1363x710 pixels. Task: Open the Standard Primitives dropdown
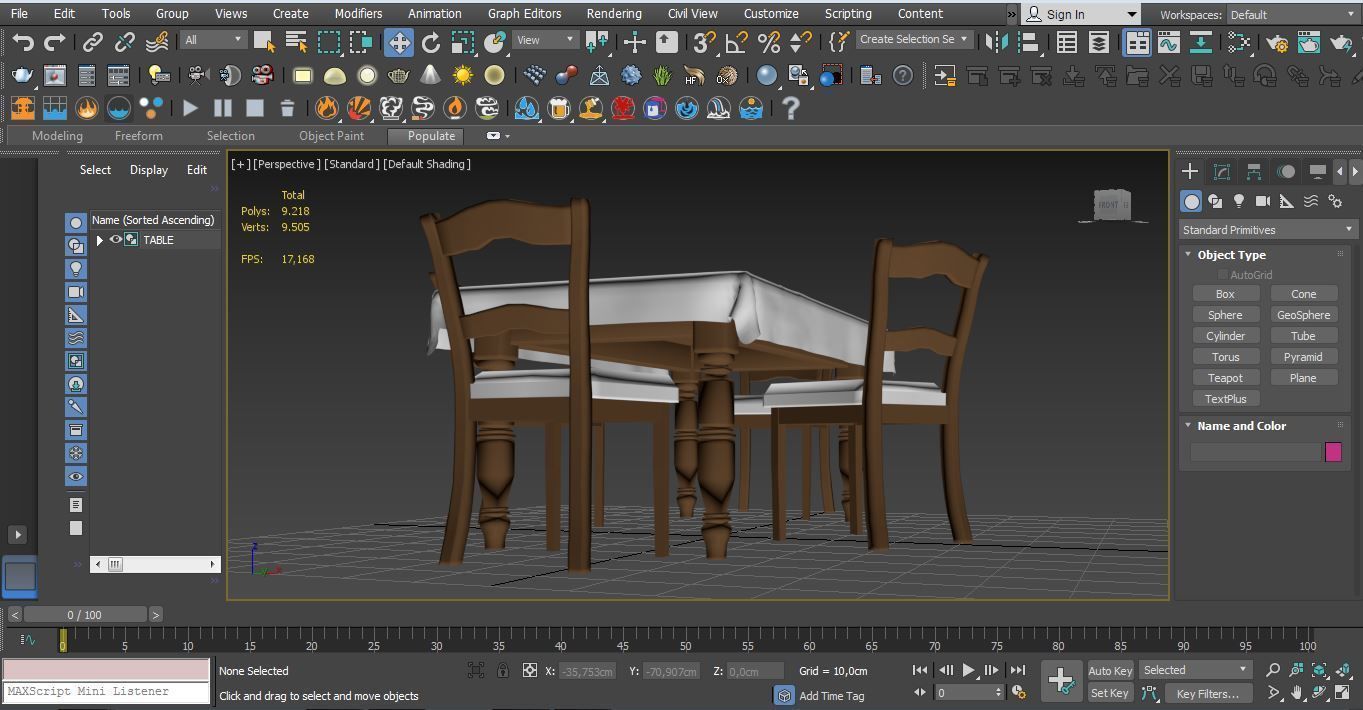tap(1266, 230)
